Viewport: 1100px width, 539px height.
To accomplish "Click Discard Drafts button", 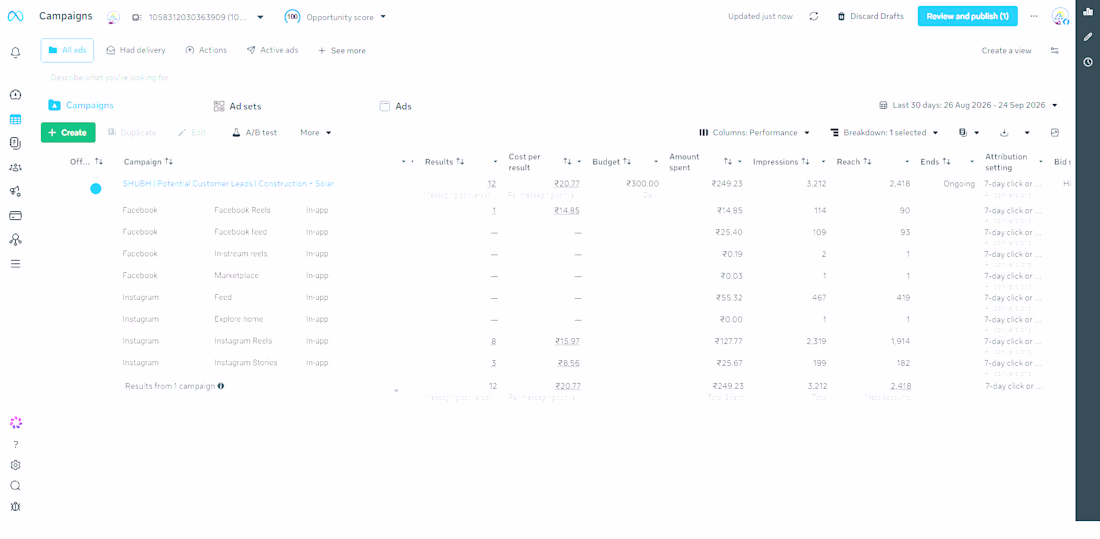I will (x=870, y=16).
